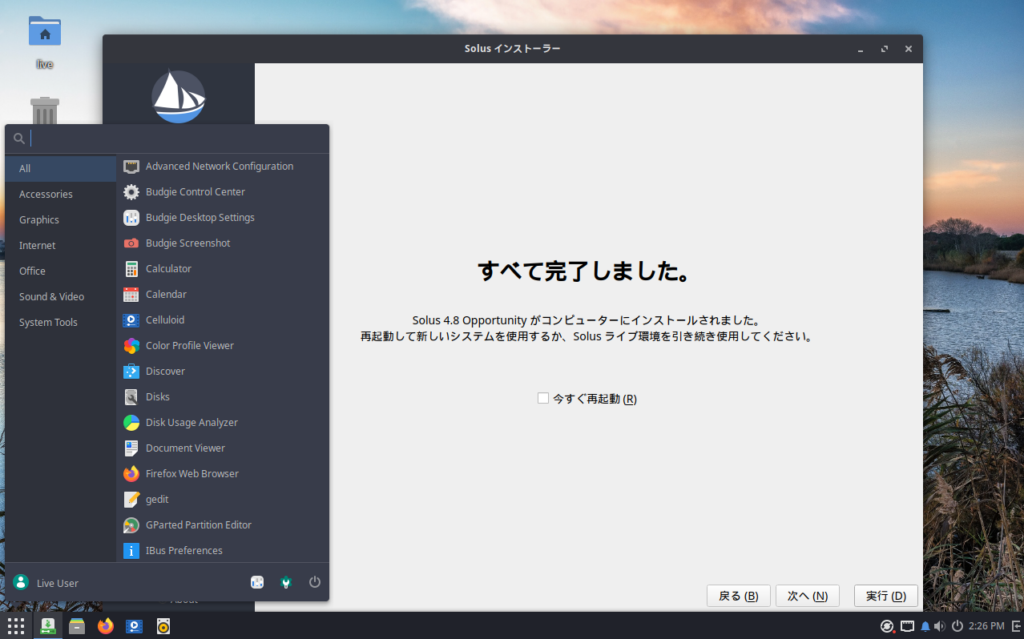Launch GParted Partition Editor
Image resolution: width=1024 pixels, height=639 pixels.
pos(198,525)
